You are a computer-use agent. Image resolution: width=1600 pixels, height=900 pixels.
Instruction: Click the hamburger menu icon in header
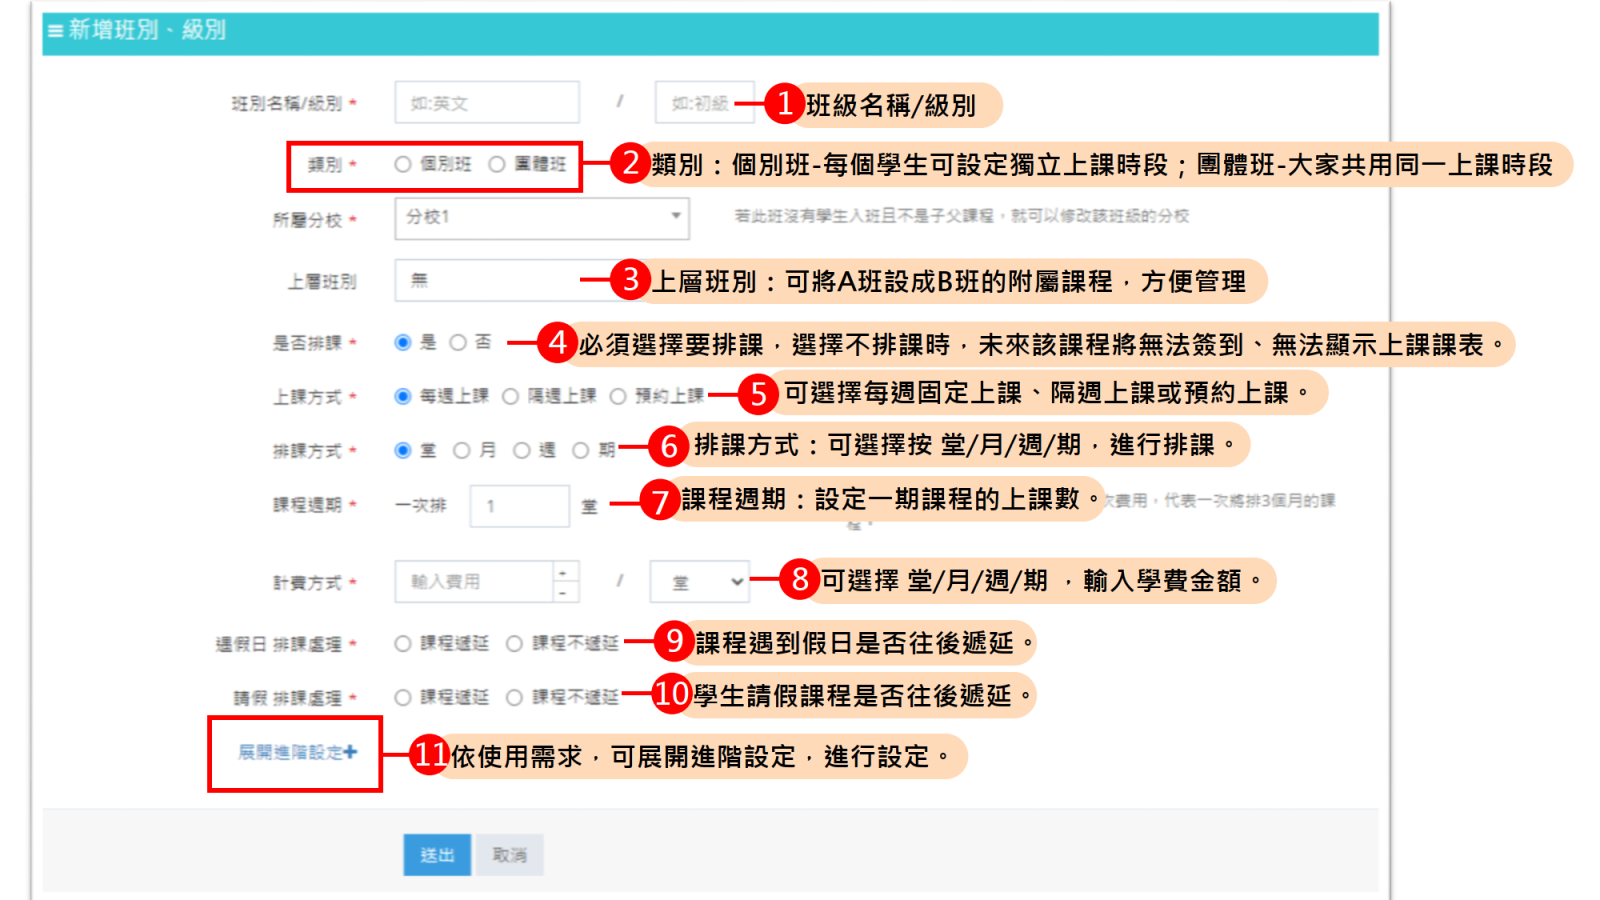55,31
